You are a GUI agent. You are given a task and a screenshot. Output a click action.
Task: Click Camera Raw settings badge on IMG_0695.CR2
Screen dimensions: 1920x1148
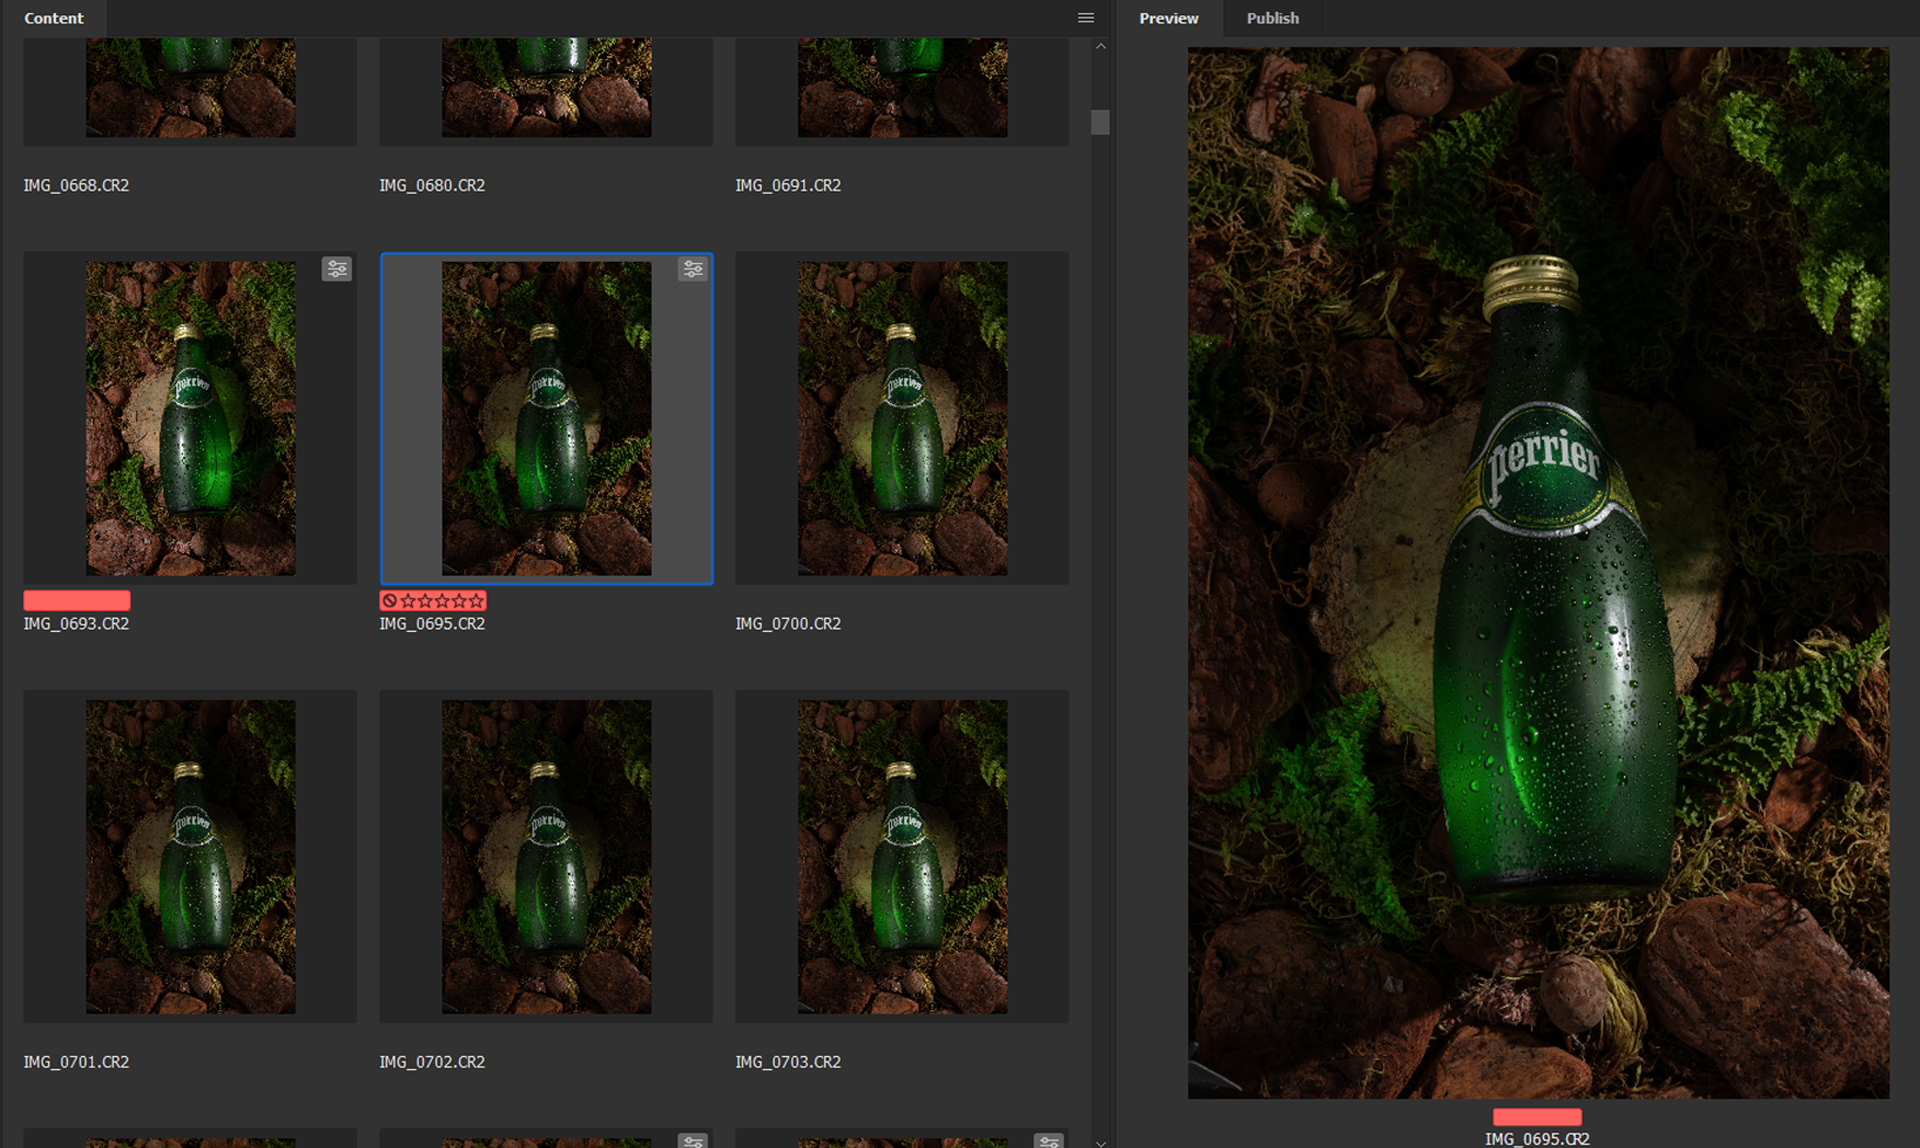pyautogui.click(x=693, y=269)
